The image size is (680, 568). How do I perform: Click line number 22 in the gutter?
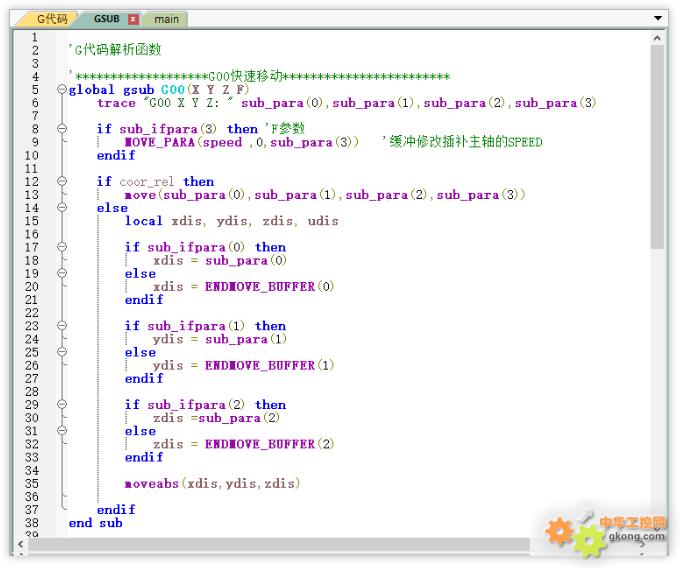(32, 313)
